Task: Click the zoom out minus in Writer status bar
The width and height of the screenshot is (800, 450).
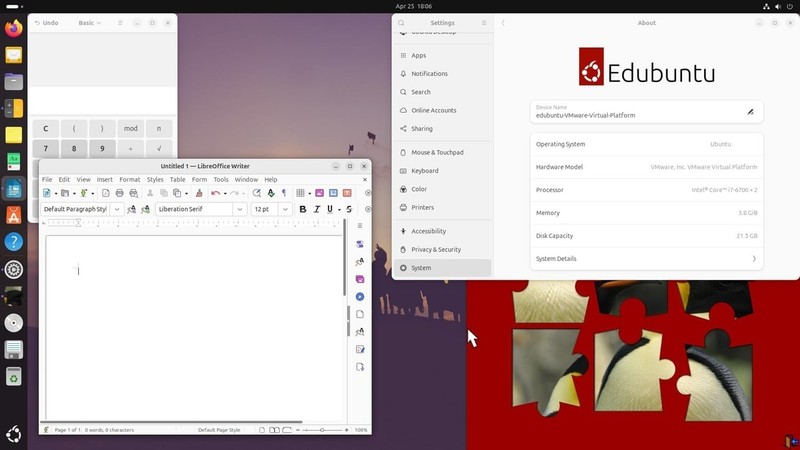Action: [x=298, y=430]
